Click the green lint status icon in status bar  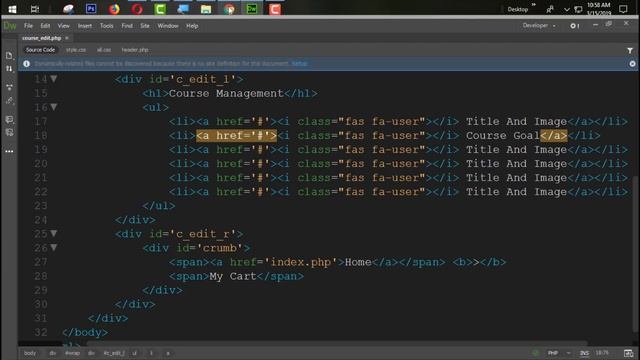click(536, 353)
